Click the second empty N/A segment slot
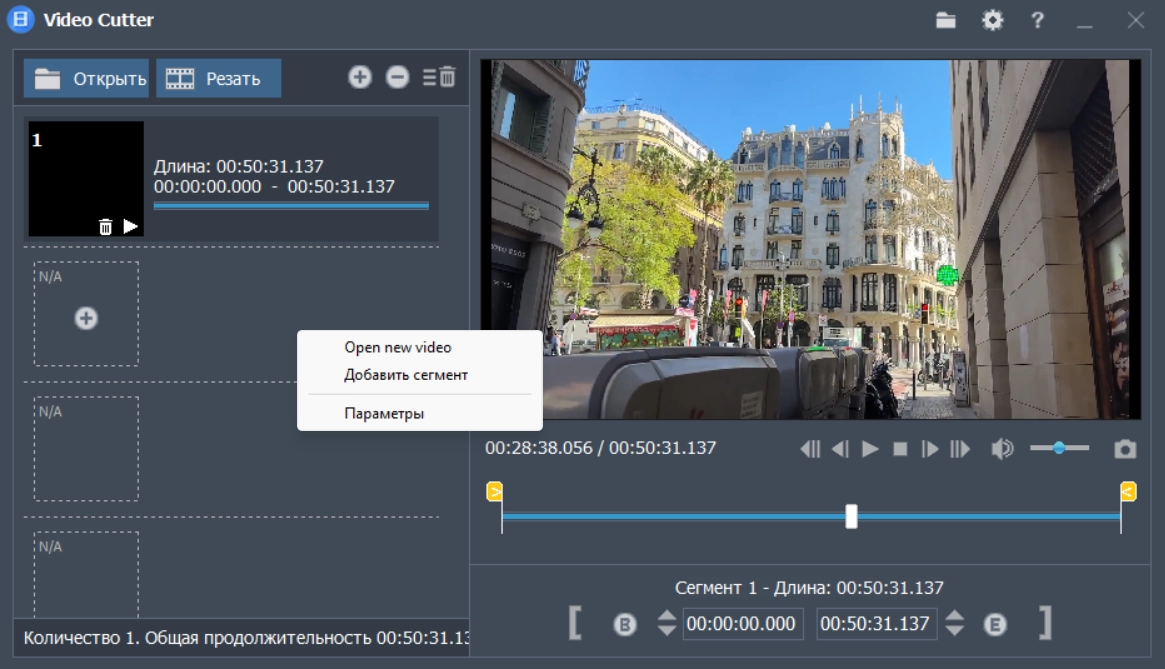This screenshot has width=1165, height=669. click(86, 449)
